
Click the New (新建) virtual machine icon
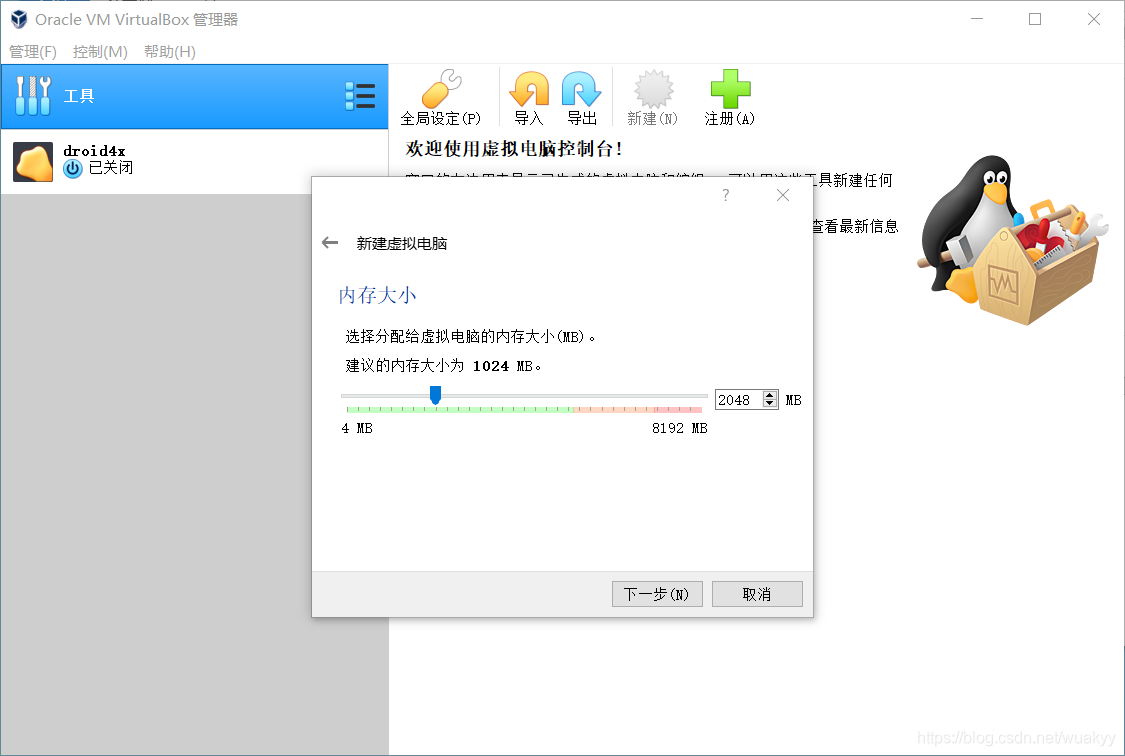tap(653, 90)
